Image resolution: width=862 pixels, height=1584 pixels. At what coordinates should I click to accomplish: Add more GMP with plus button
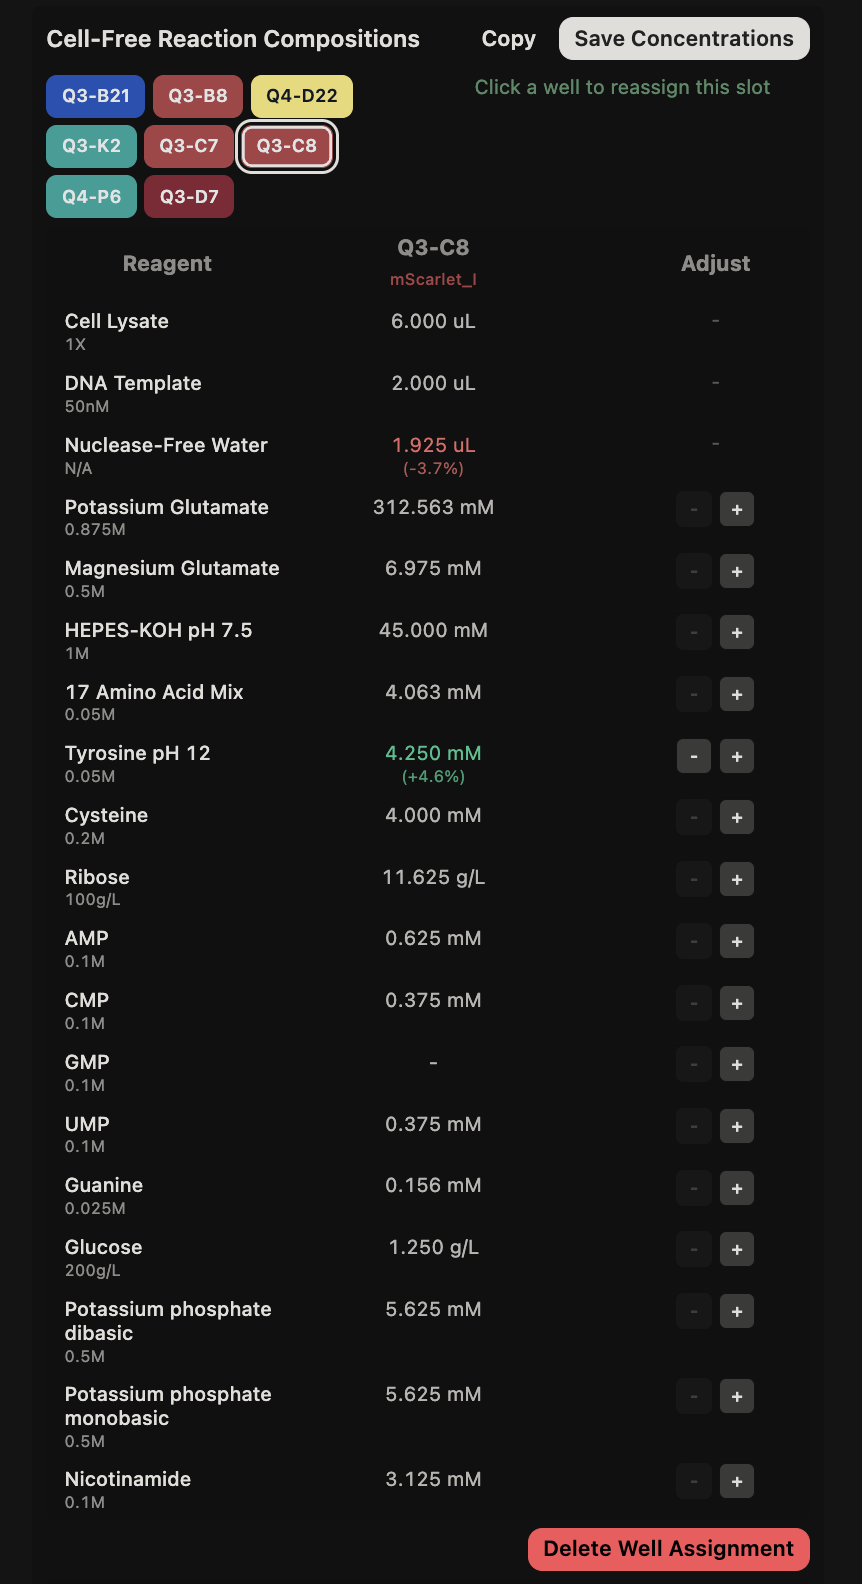737,1065
